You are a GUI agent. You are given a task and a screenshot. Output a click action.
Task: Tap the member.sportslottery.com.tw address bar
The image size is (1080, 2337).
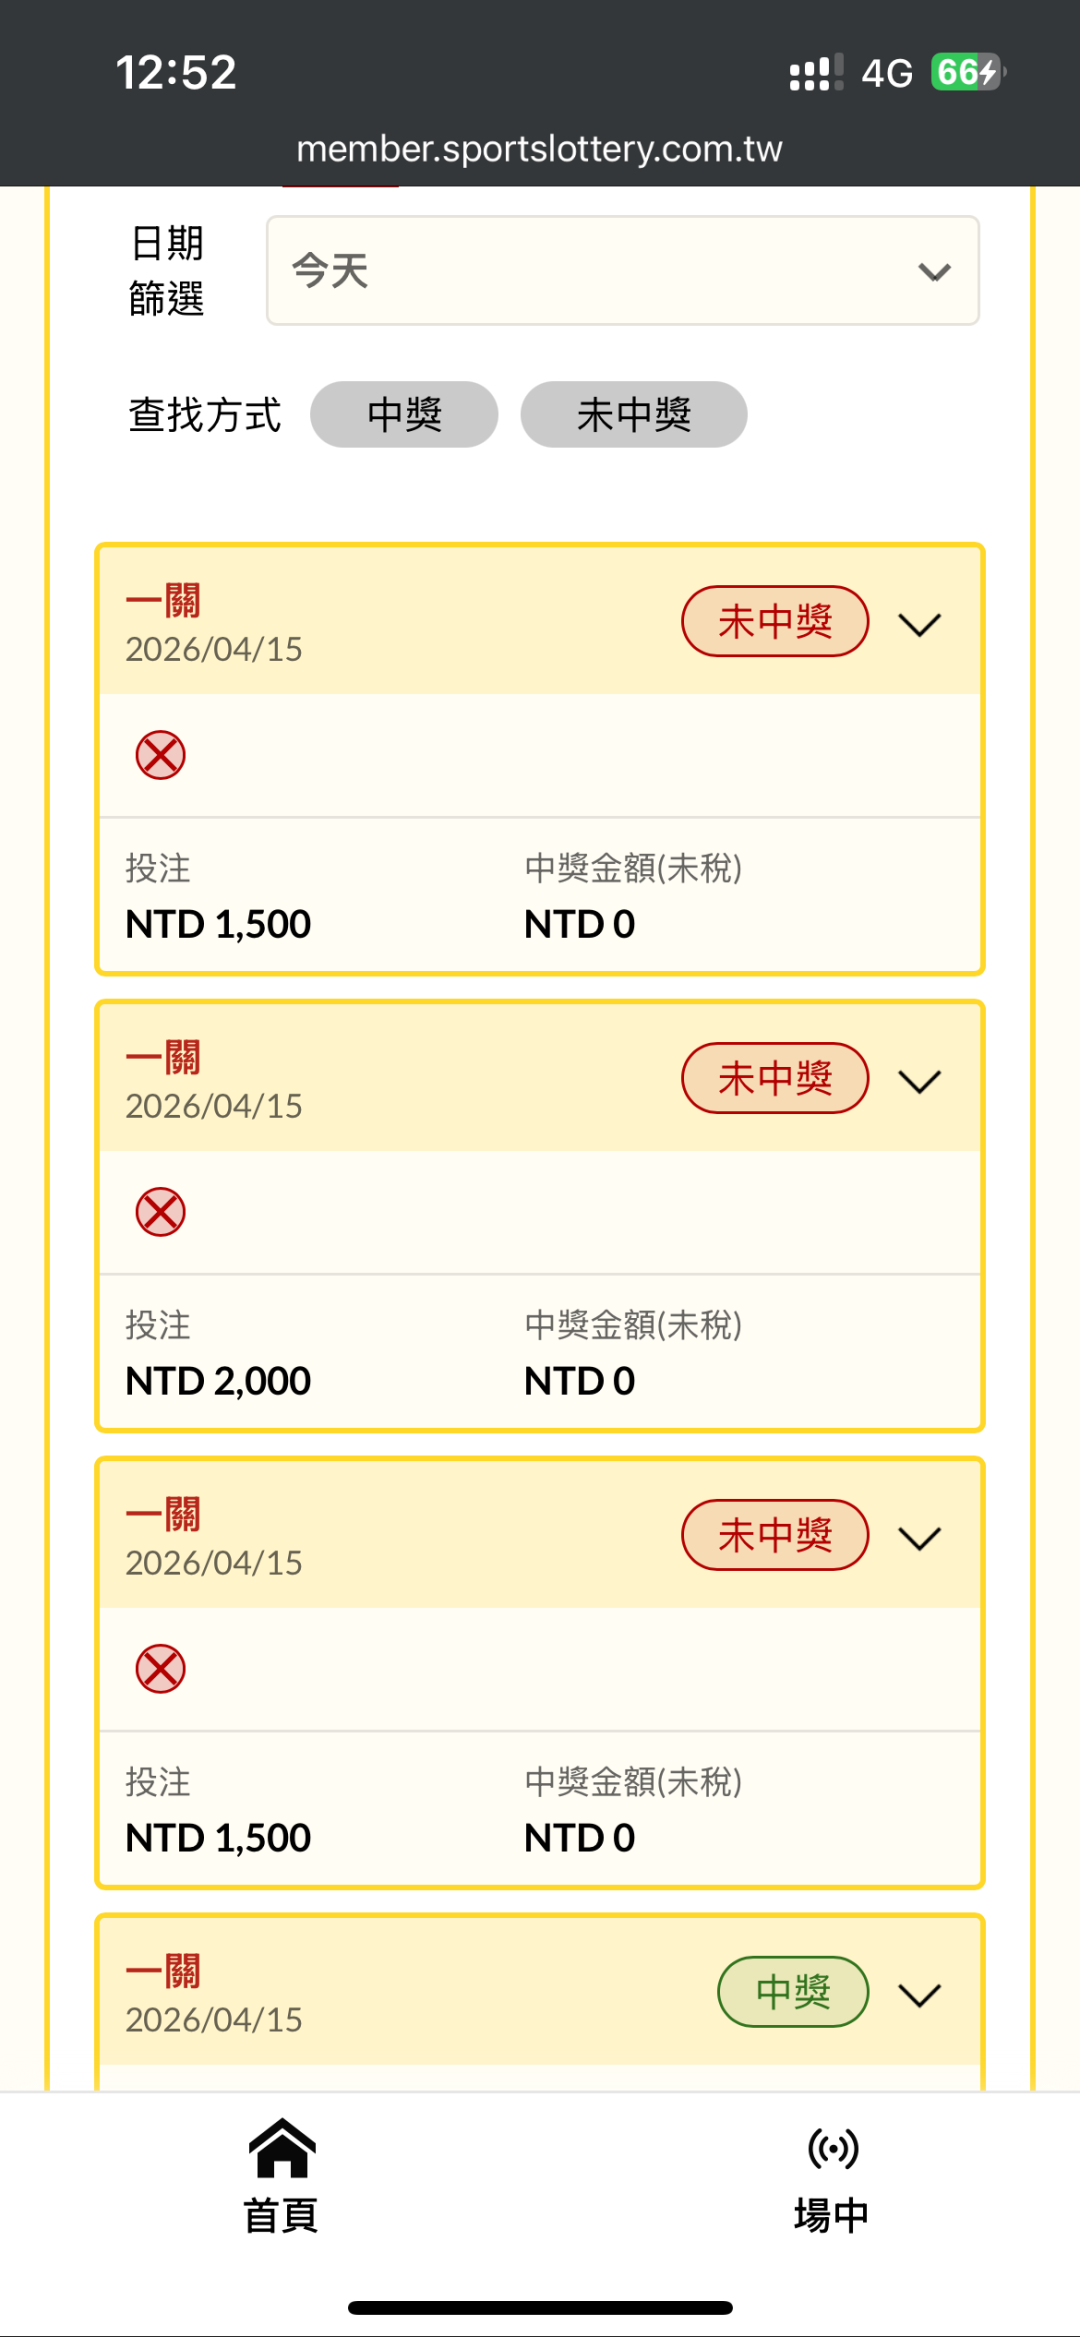[540, 149]
